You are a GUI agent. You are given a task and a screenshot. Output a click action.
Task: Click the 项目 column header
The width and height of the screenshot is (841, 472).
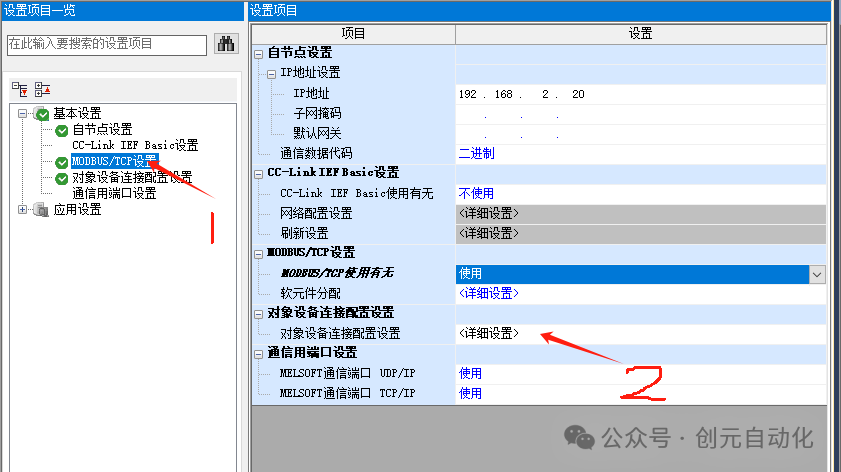(x=353, y=34)
